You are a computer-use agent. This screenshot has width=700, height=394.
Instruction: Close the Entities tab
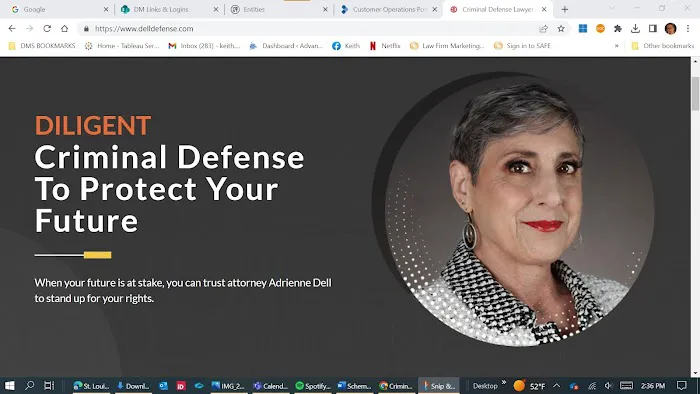pos(325,9)
